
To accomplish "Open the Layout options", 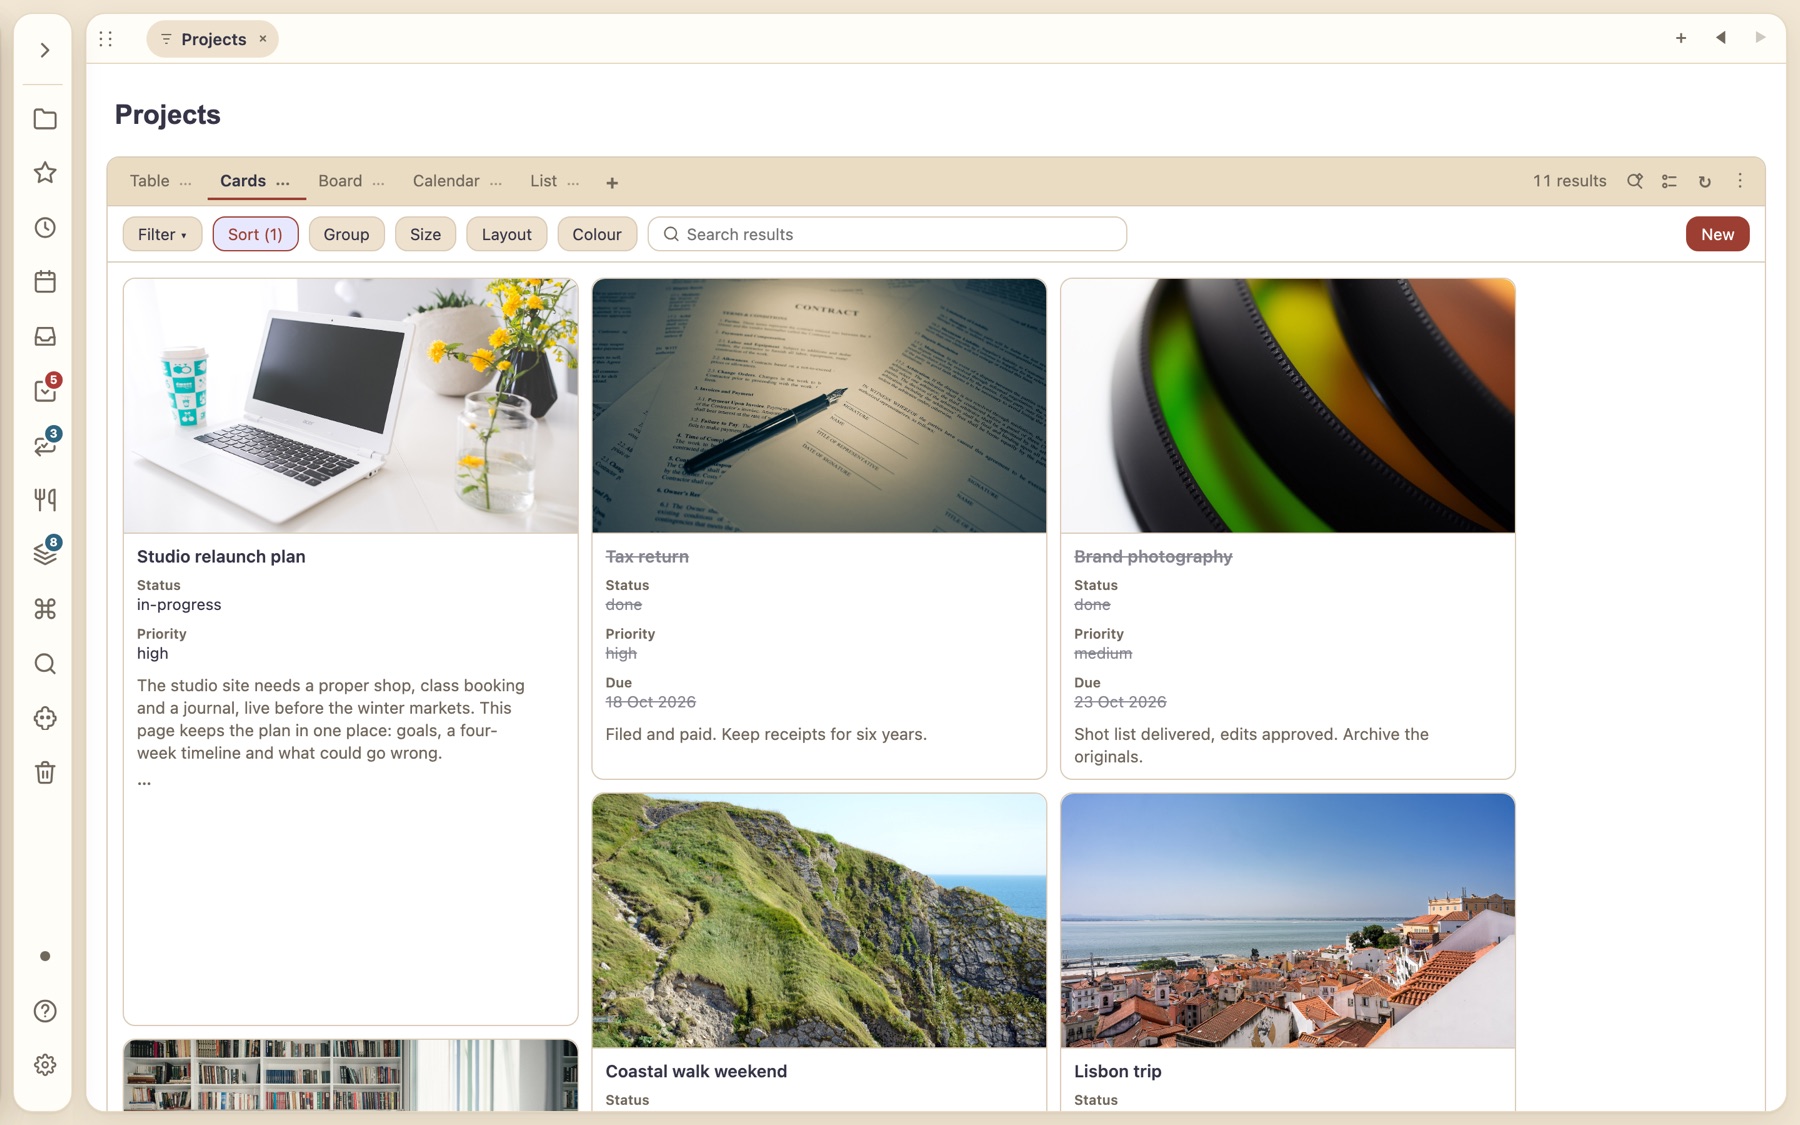I will click(x=507, y=234).
